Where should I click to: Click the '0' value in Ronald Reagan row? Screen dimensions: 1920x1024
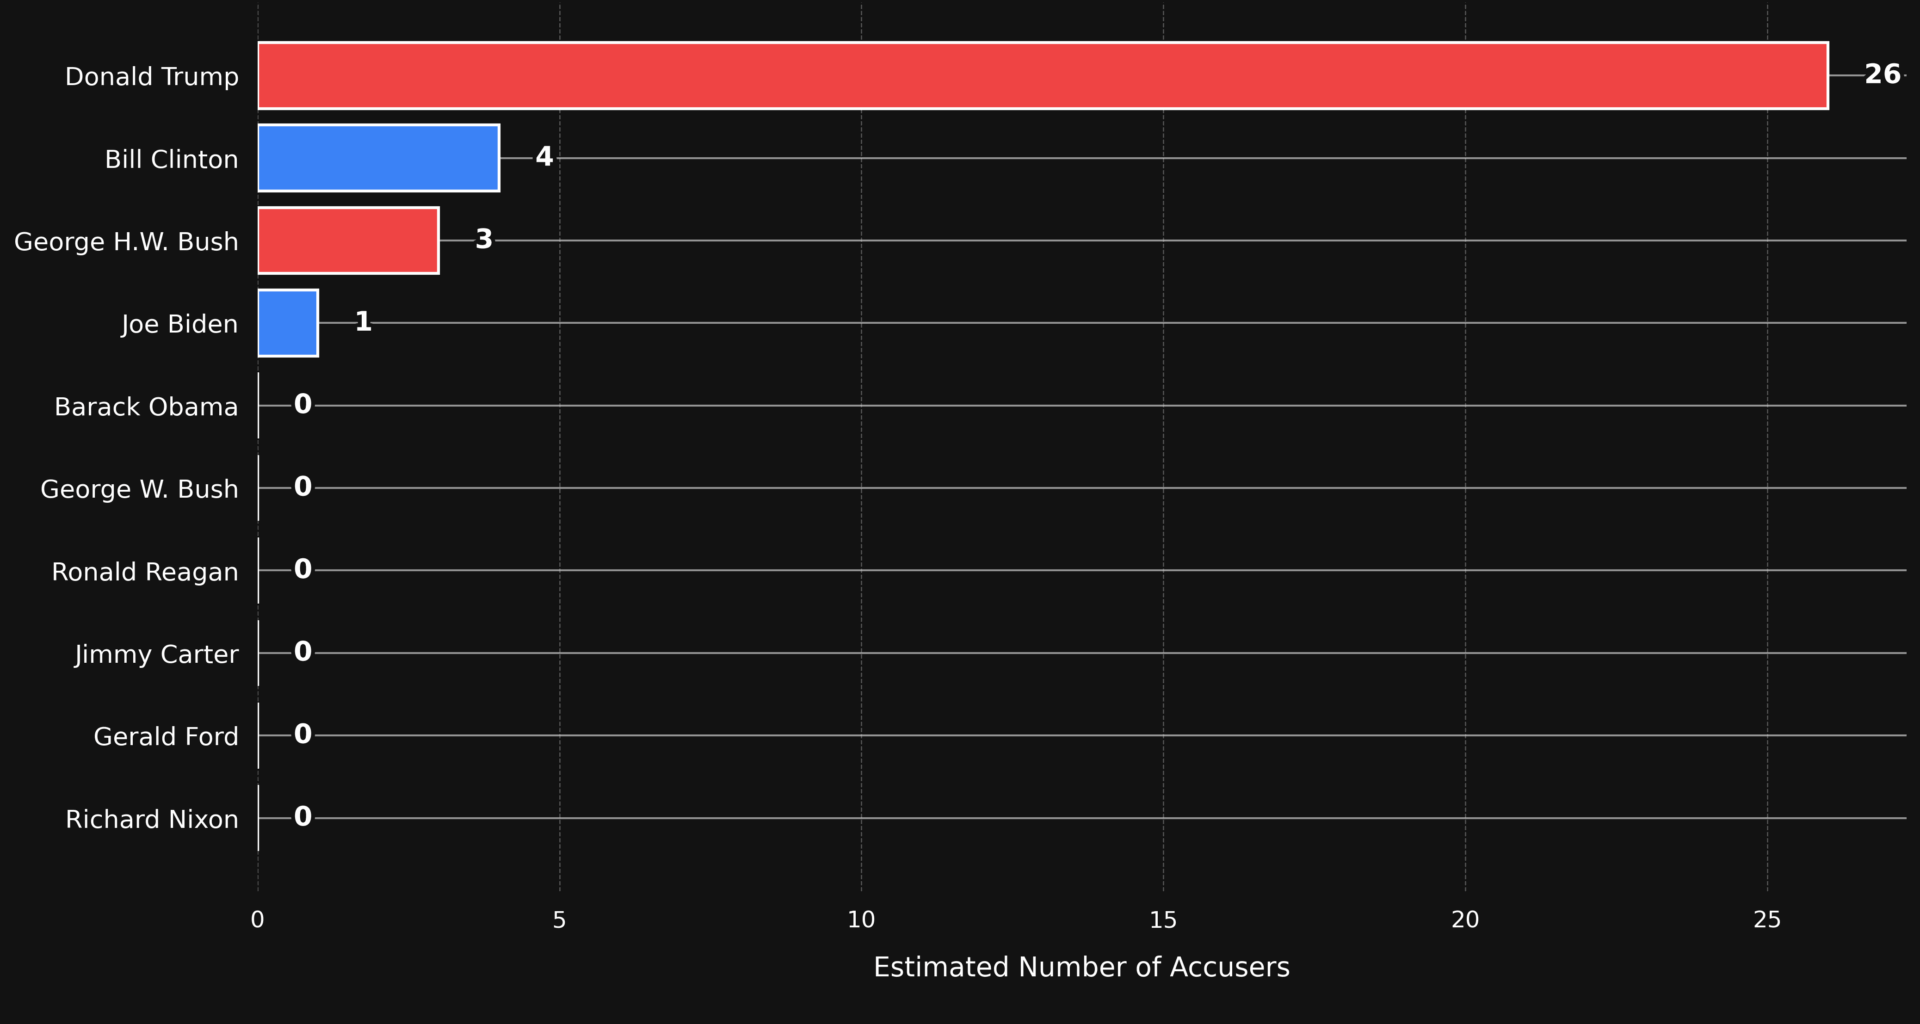point(303,569)
